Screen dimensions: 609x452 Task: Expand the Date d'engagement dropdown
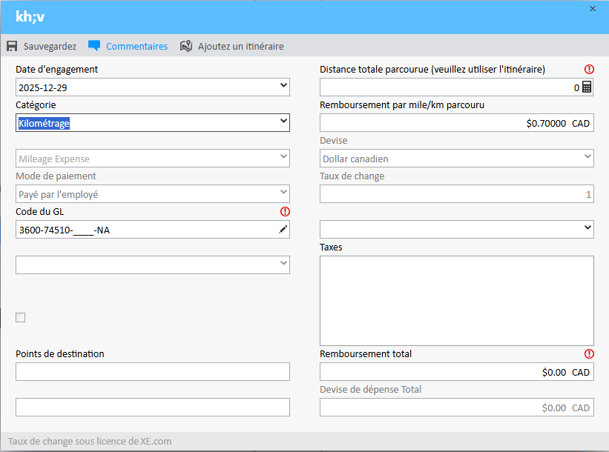point(284,87)
